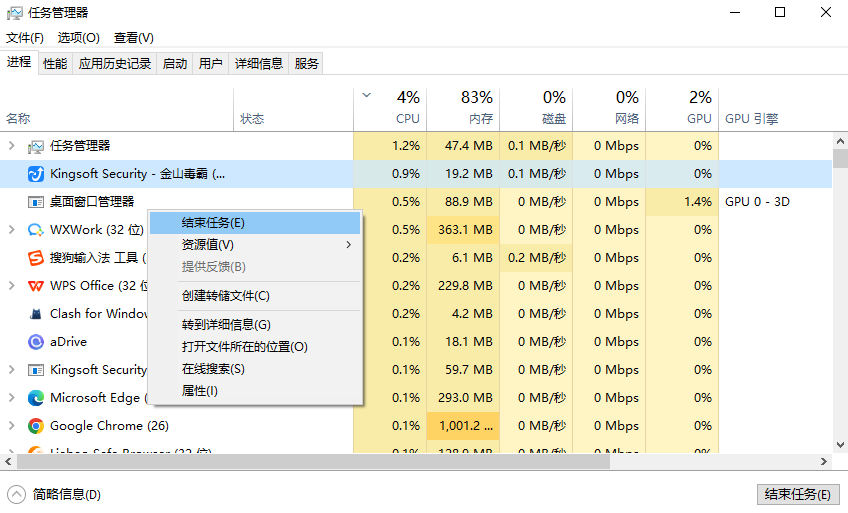Image resolution: width=848 pixels, height=513 pixels.
Task: Switch to the 服务 tab
Action: tap(306, 64)
